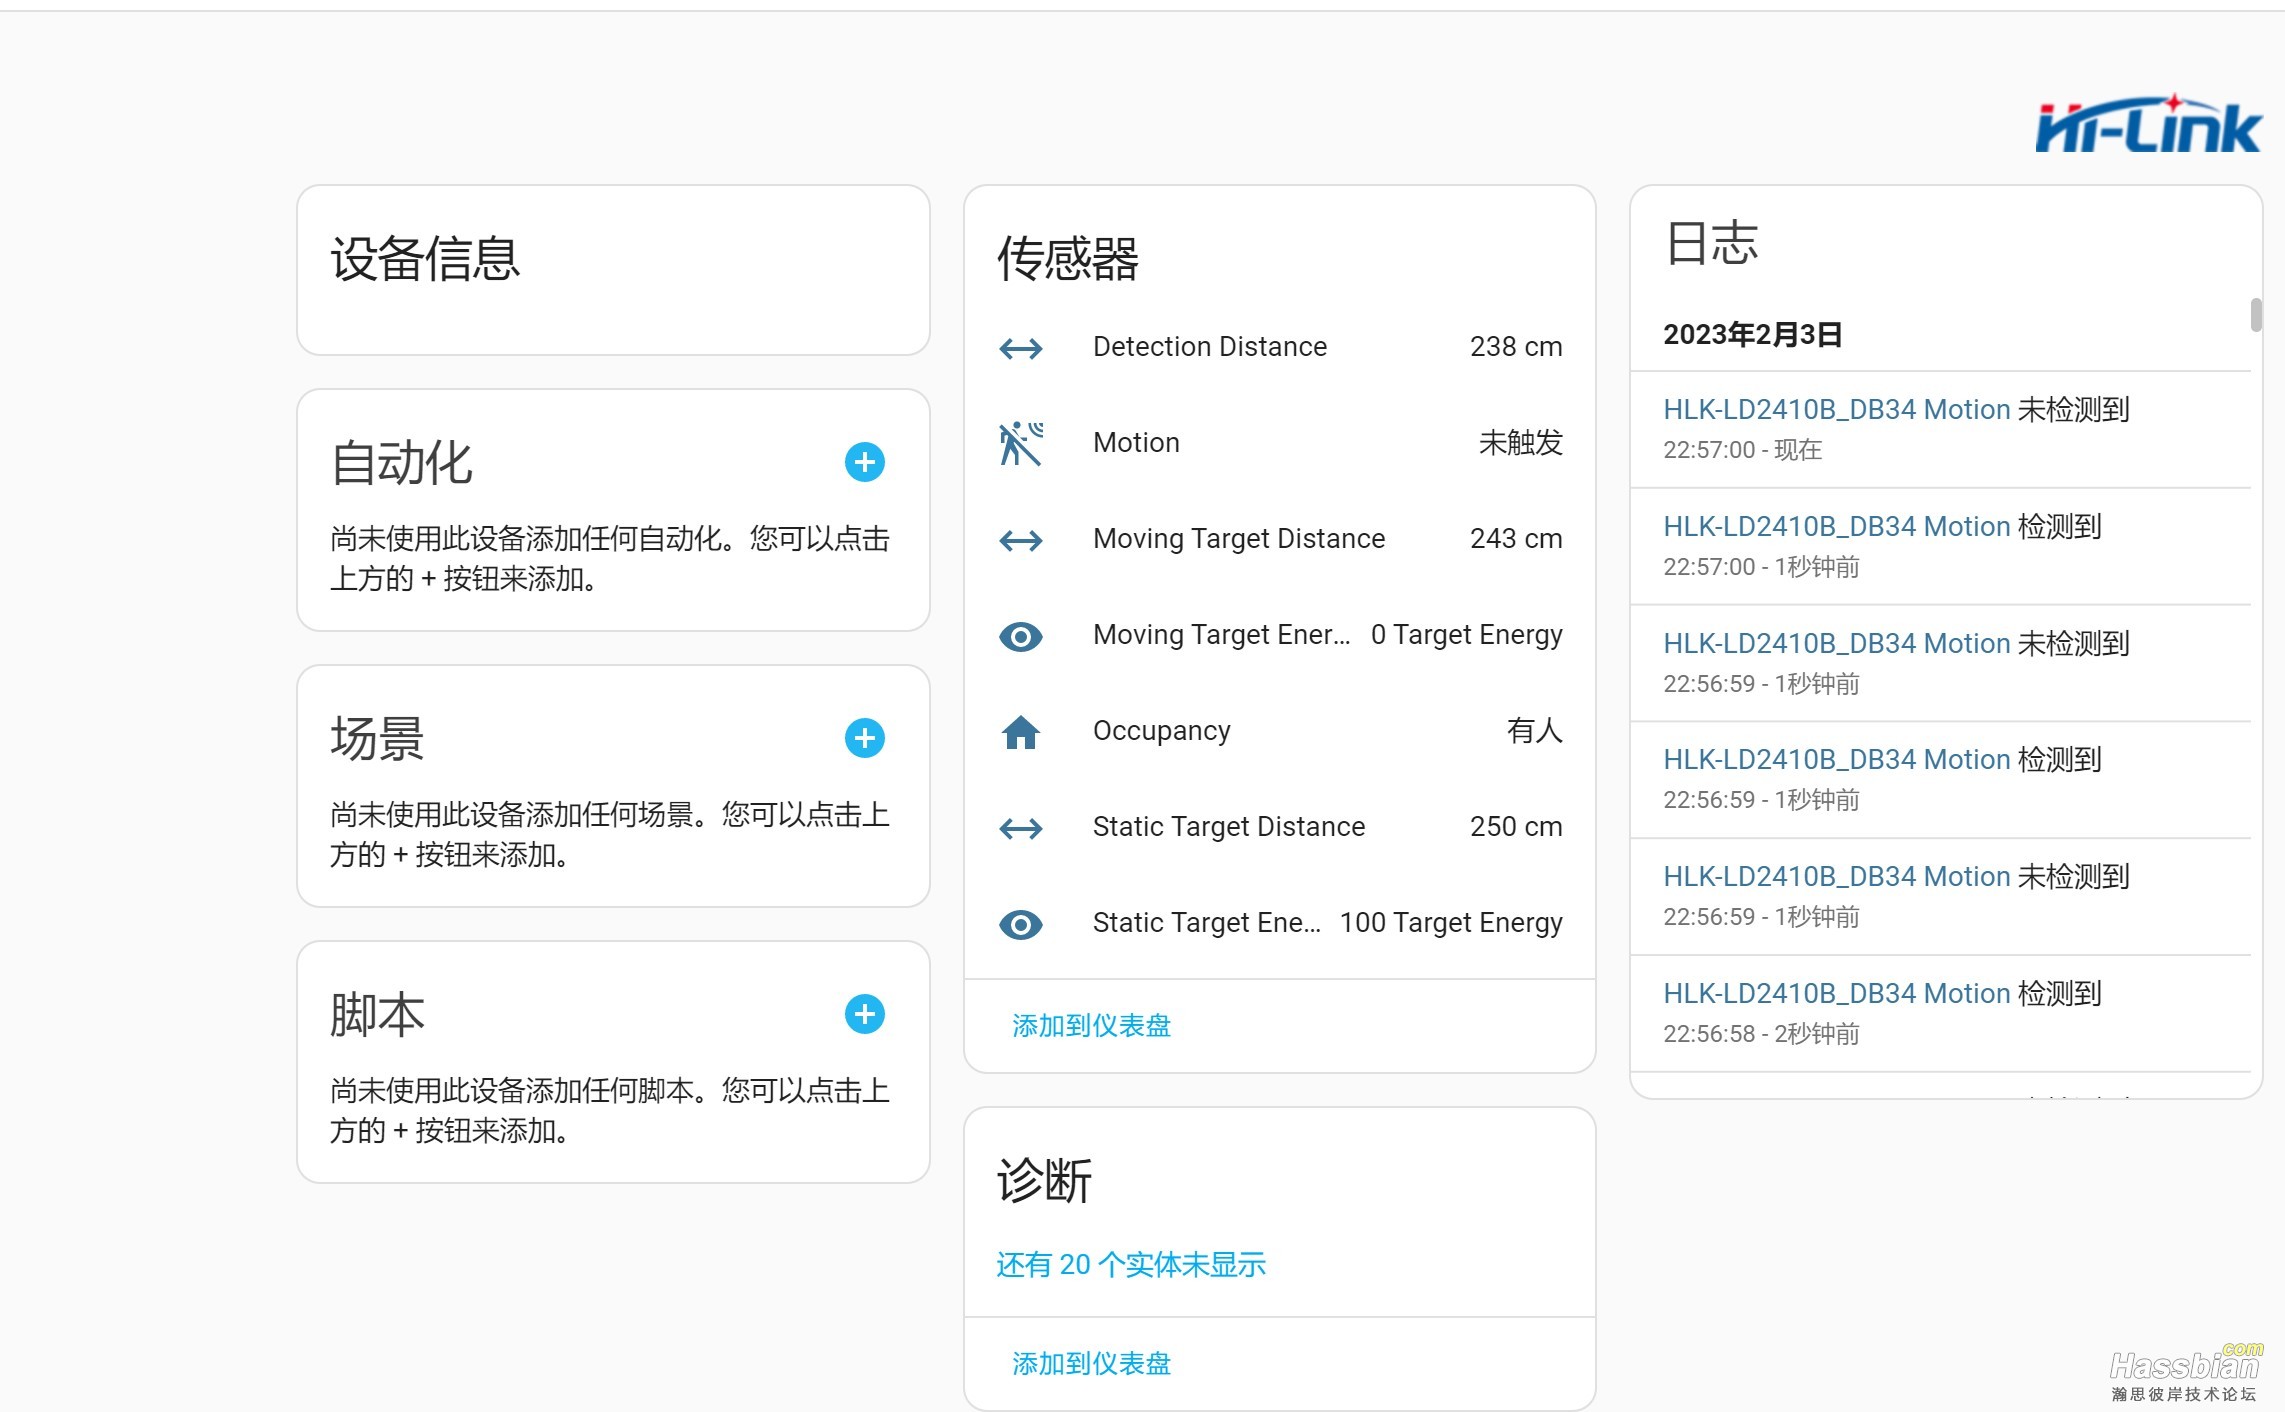This screenshot has height=1412, width=2285.
Task: Click the 有人 occupancy state
Action: point(1534,731)
